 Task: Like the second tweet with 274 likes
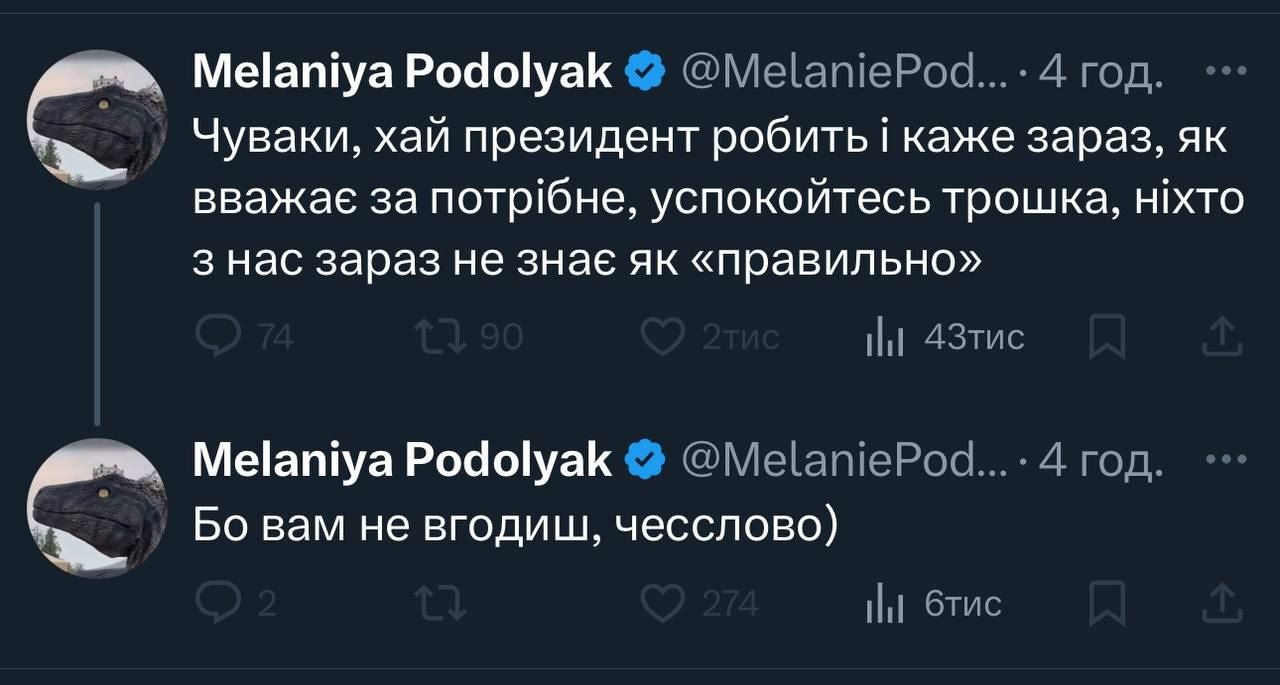point(661,604)
